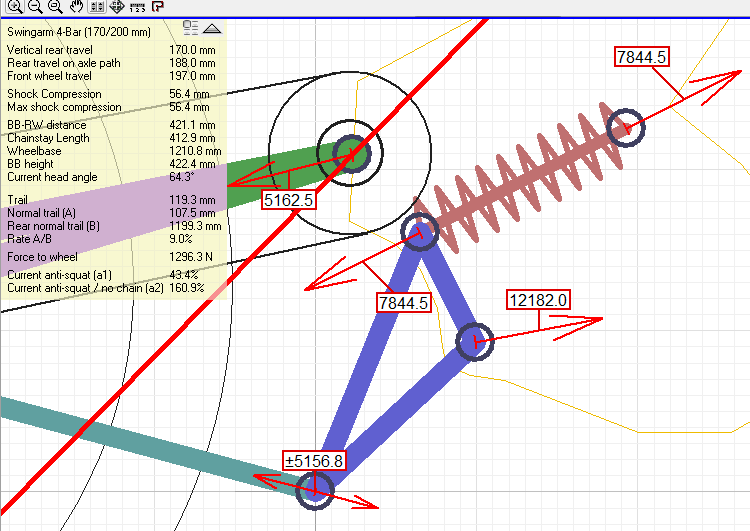The width and height of the screenshot is (750, 531).
Task: Select the ruler measurement tool
Action: point(138,7)
